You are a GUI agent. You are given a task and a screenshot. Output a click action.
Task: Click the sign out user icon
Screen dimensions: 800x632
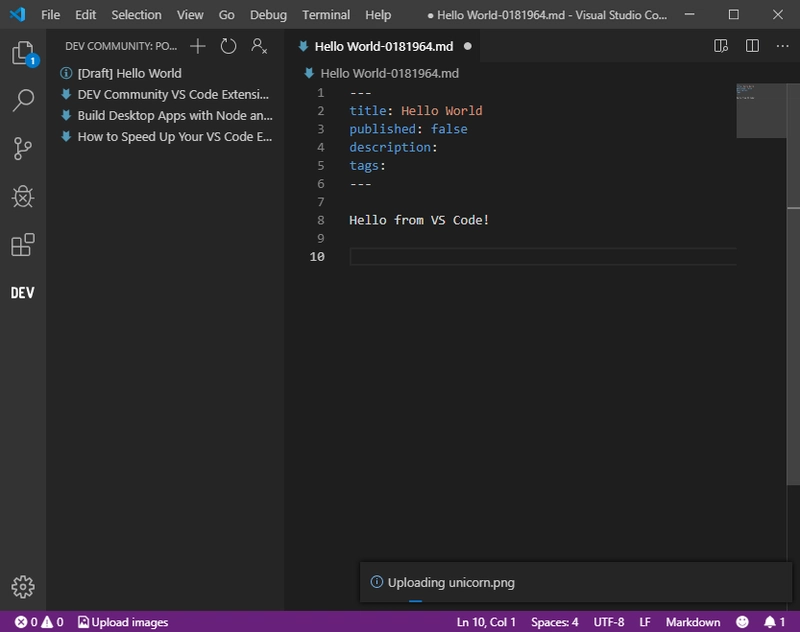(x=259, y=46)
